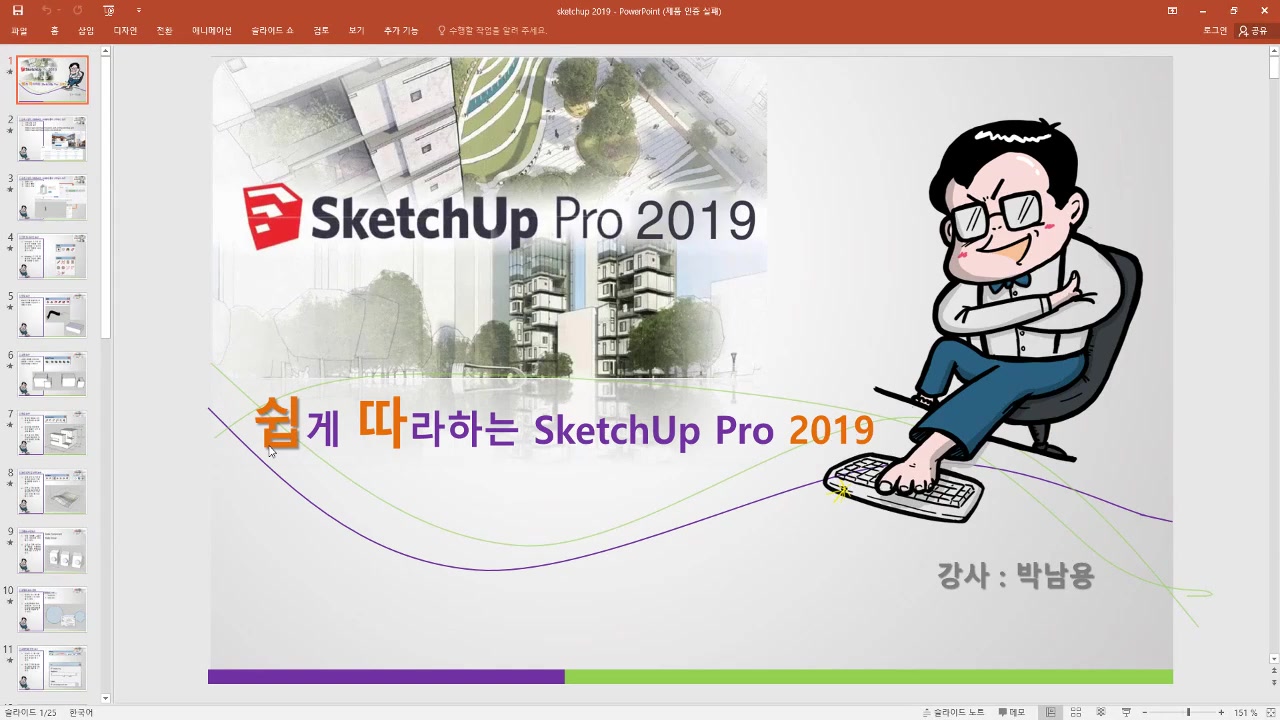Click the Save icon in quick access toolbar

[x=17, y=10]
